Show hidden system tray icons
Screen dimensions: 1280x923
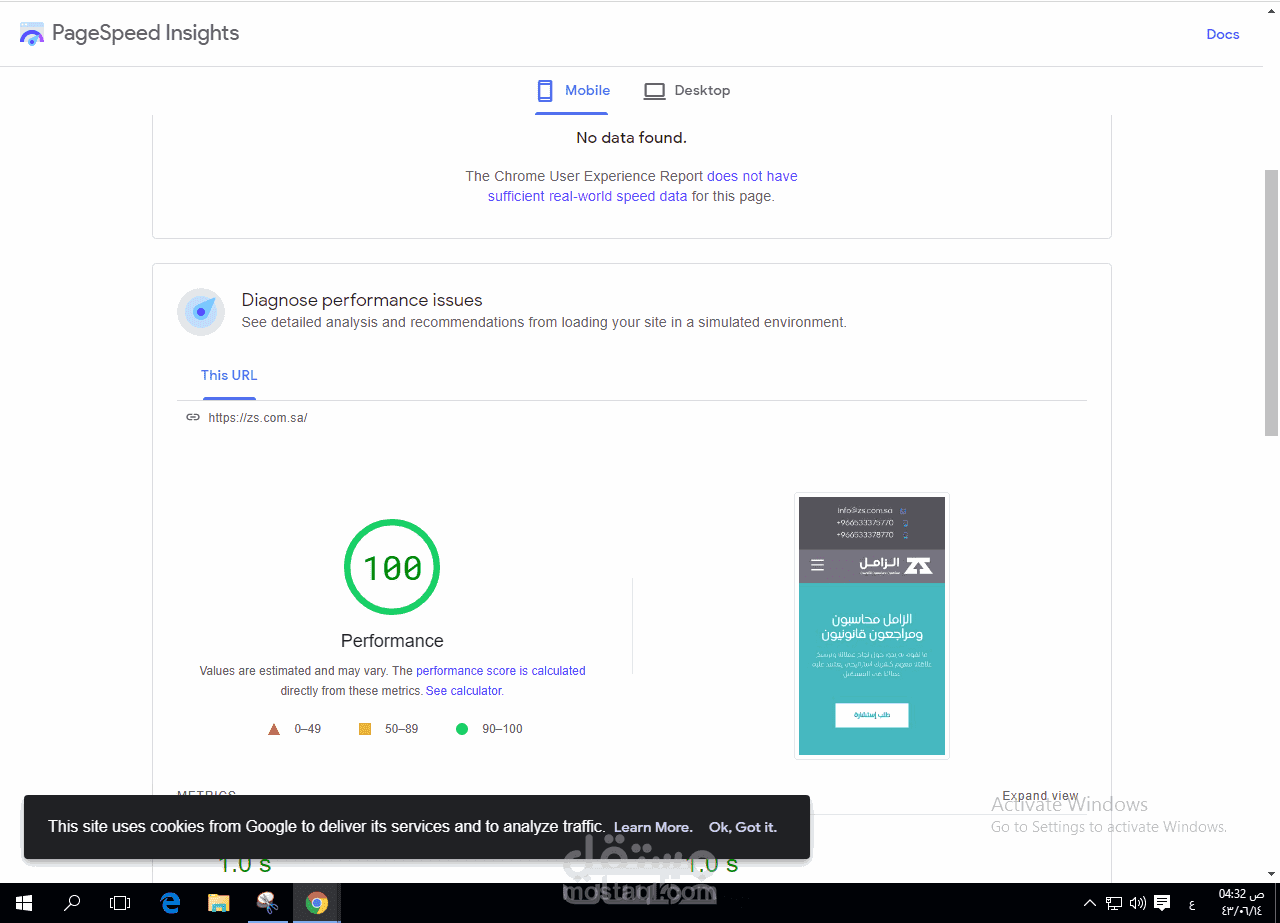[x=1090, y=903]
